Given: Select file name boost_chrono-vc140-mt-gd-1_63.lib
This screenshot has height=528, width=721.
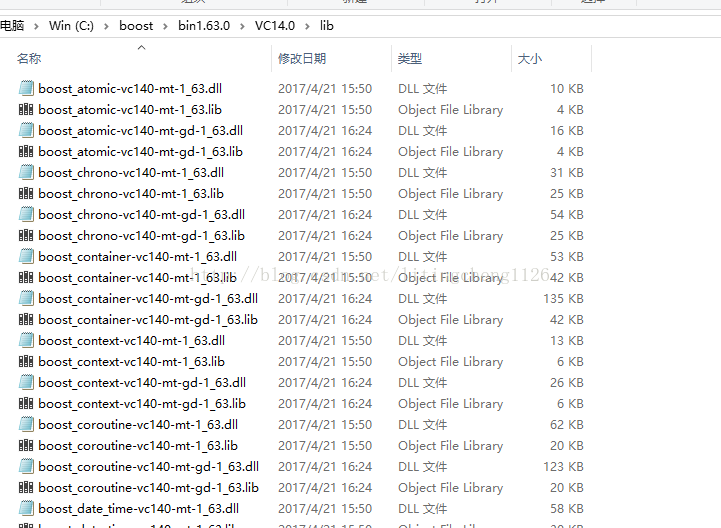Looking at the screenshot, I should [x=142, y=235].
